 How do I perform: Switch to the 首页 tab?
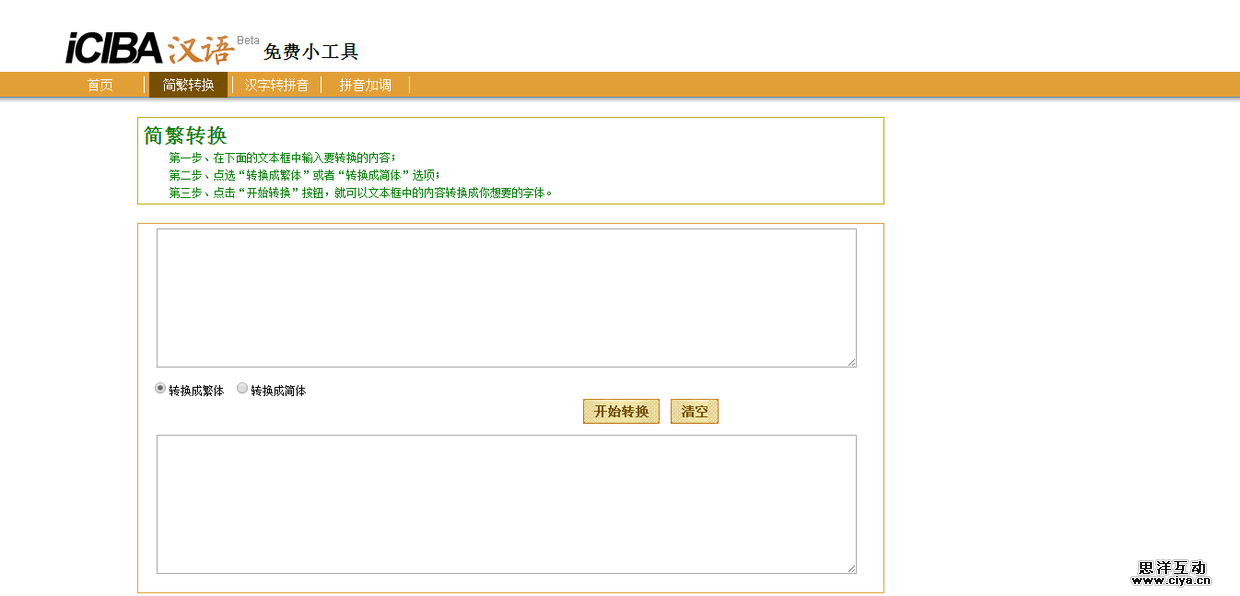pos(100,84)
